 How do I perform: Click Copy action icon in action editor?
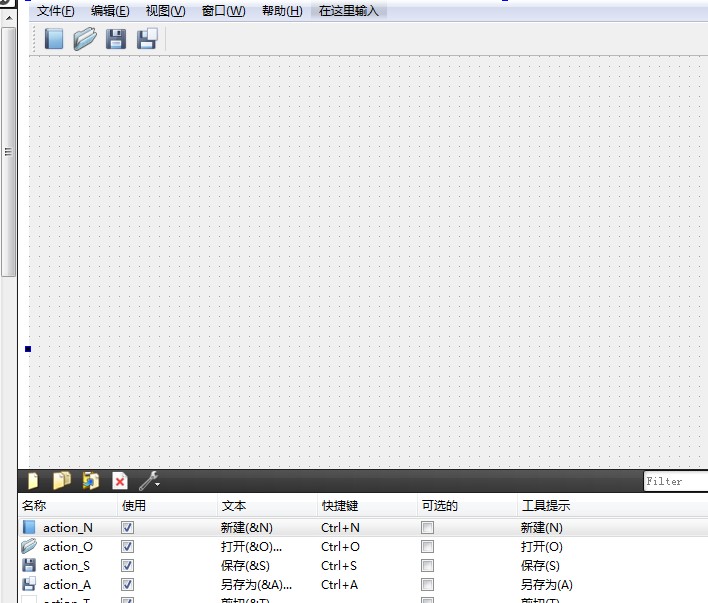pos(62,481)
